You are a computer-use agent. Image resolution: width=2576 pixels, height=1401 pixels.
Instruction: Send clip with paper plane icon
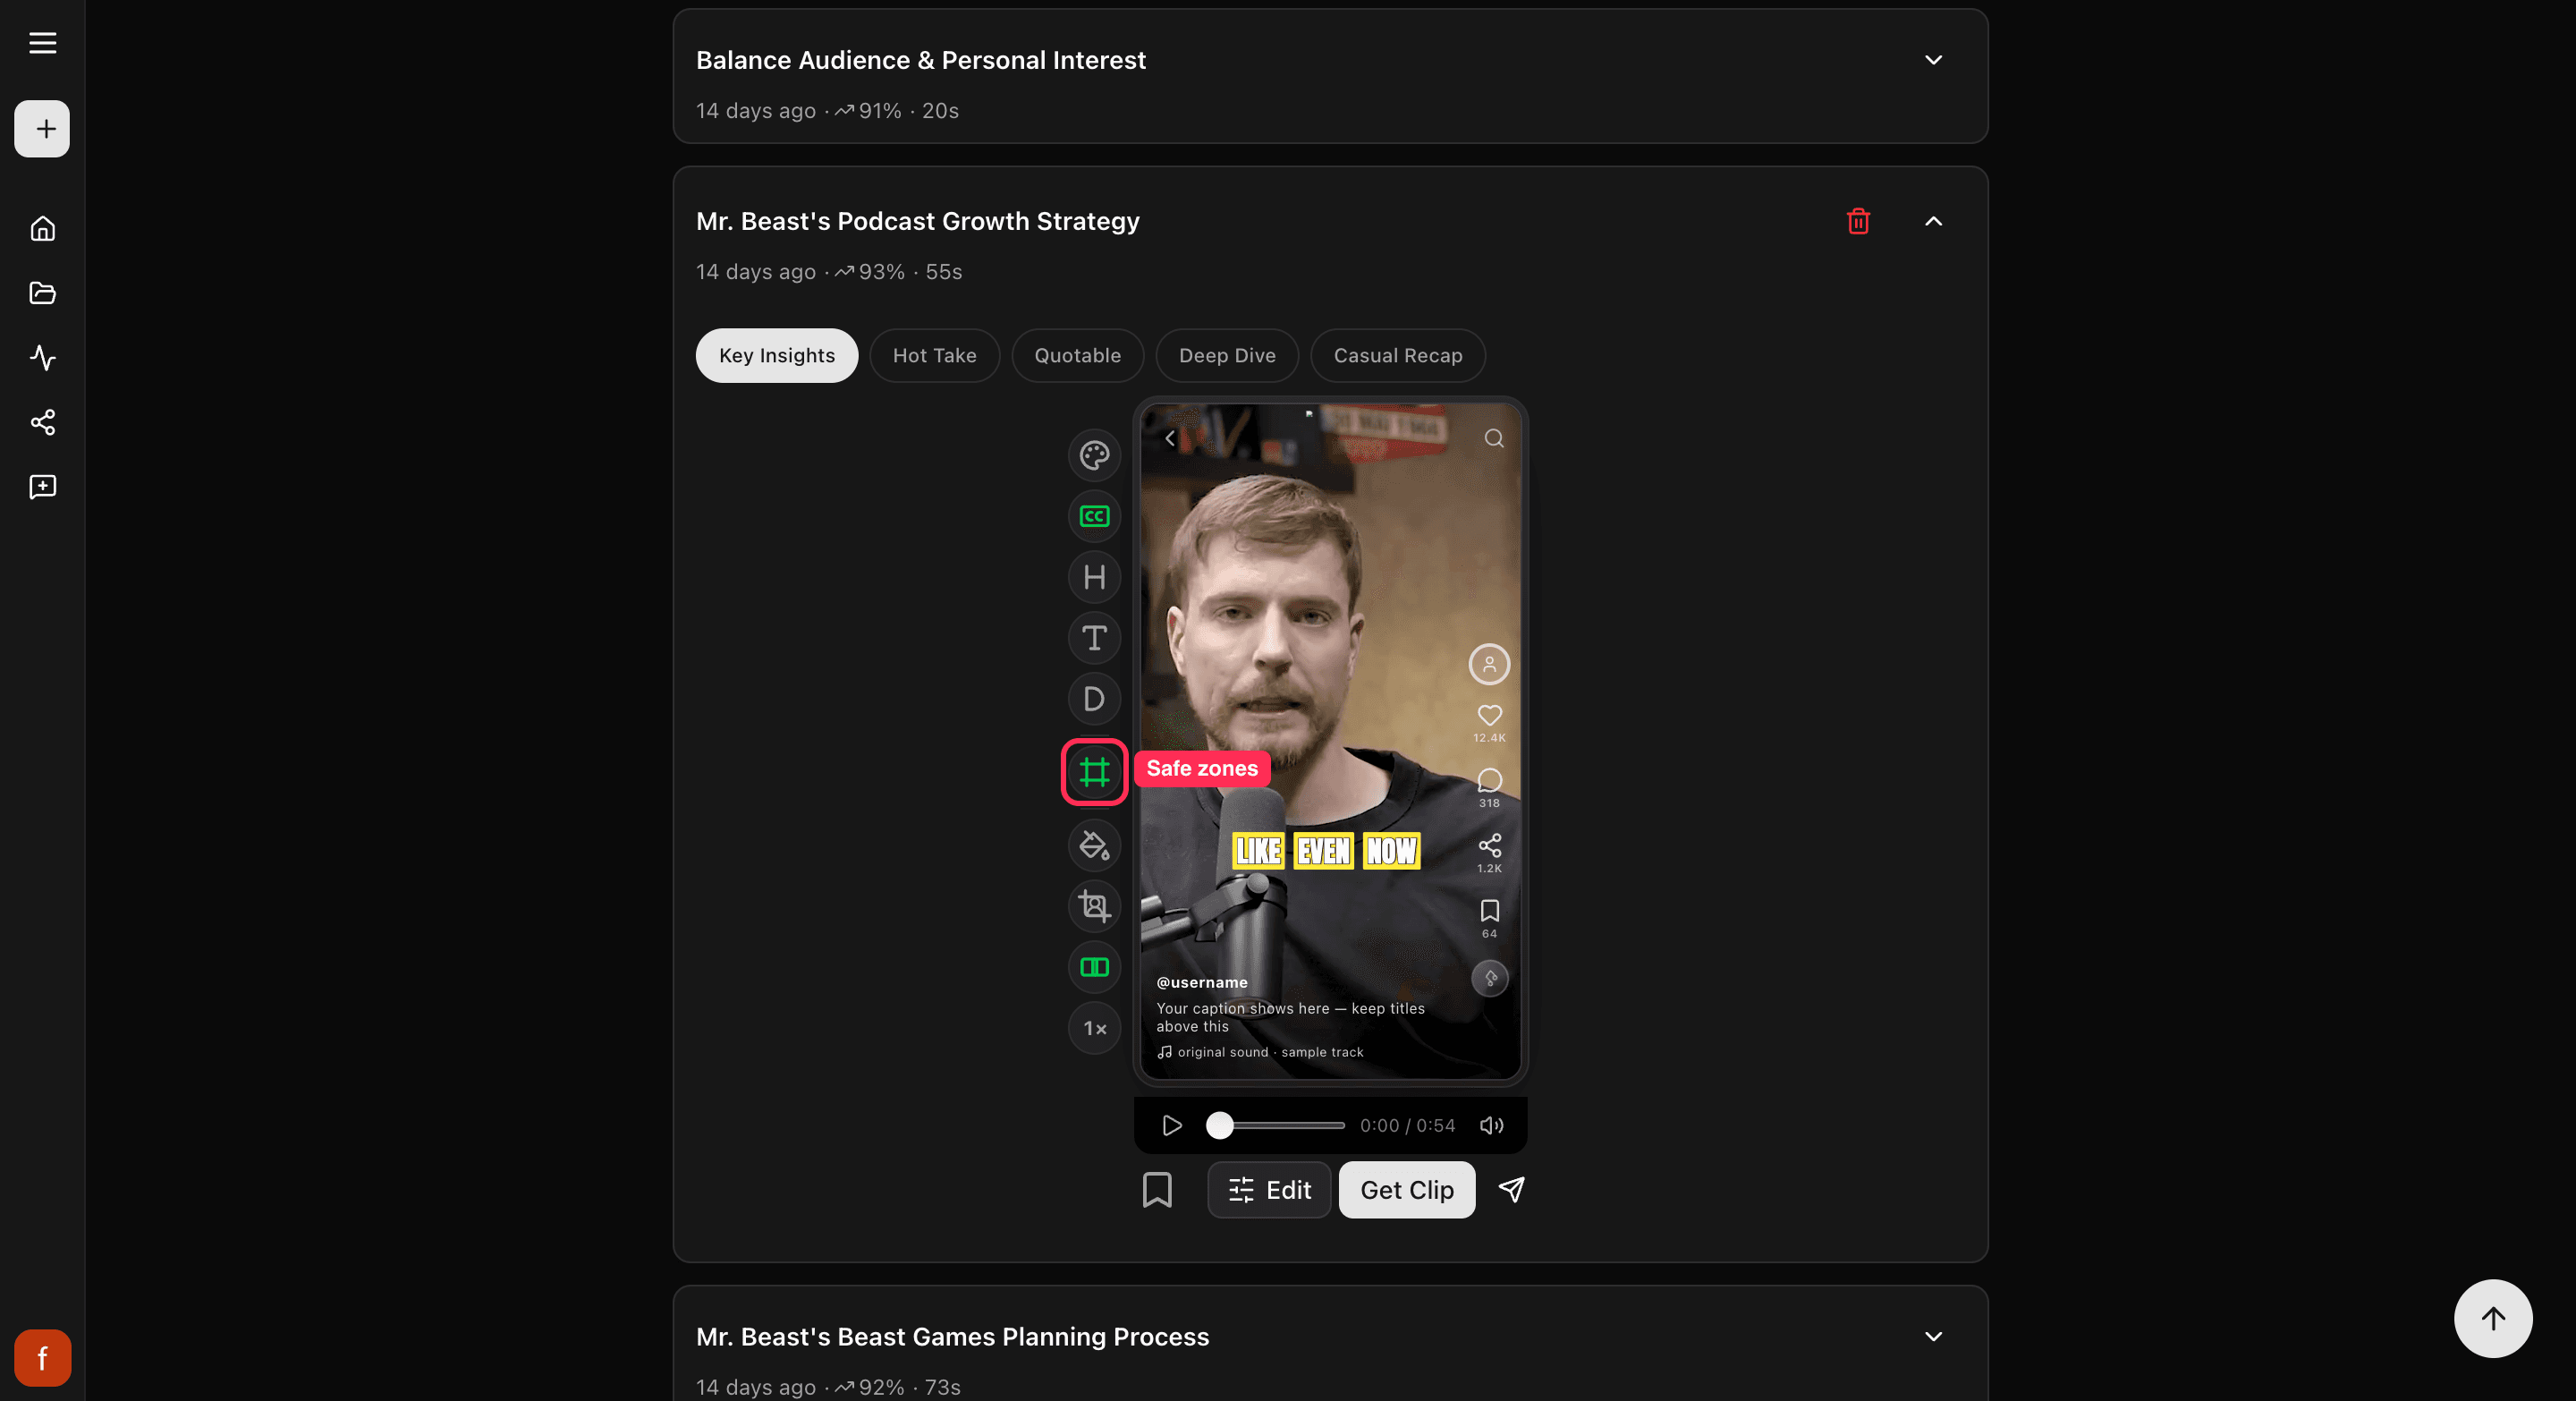[1511, 1190]
